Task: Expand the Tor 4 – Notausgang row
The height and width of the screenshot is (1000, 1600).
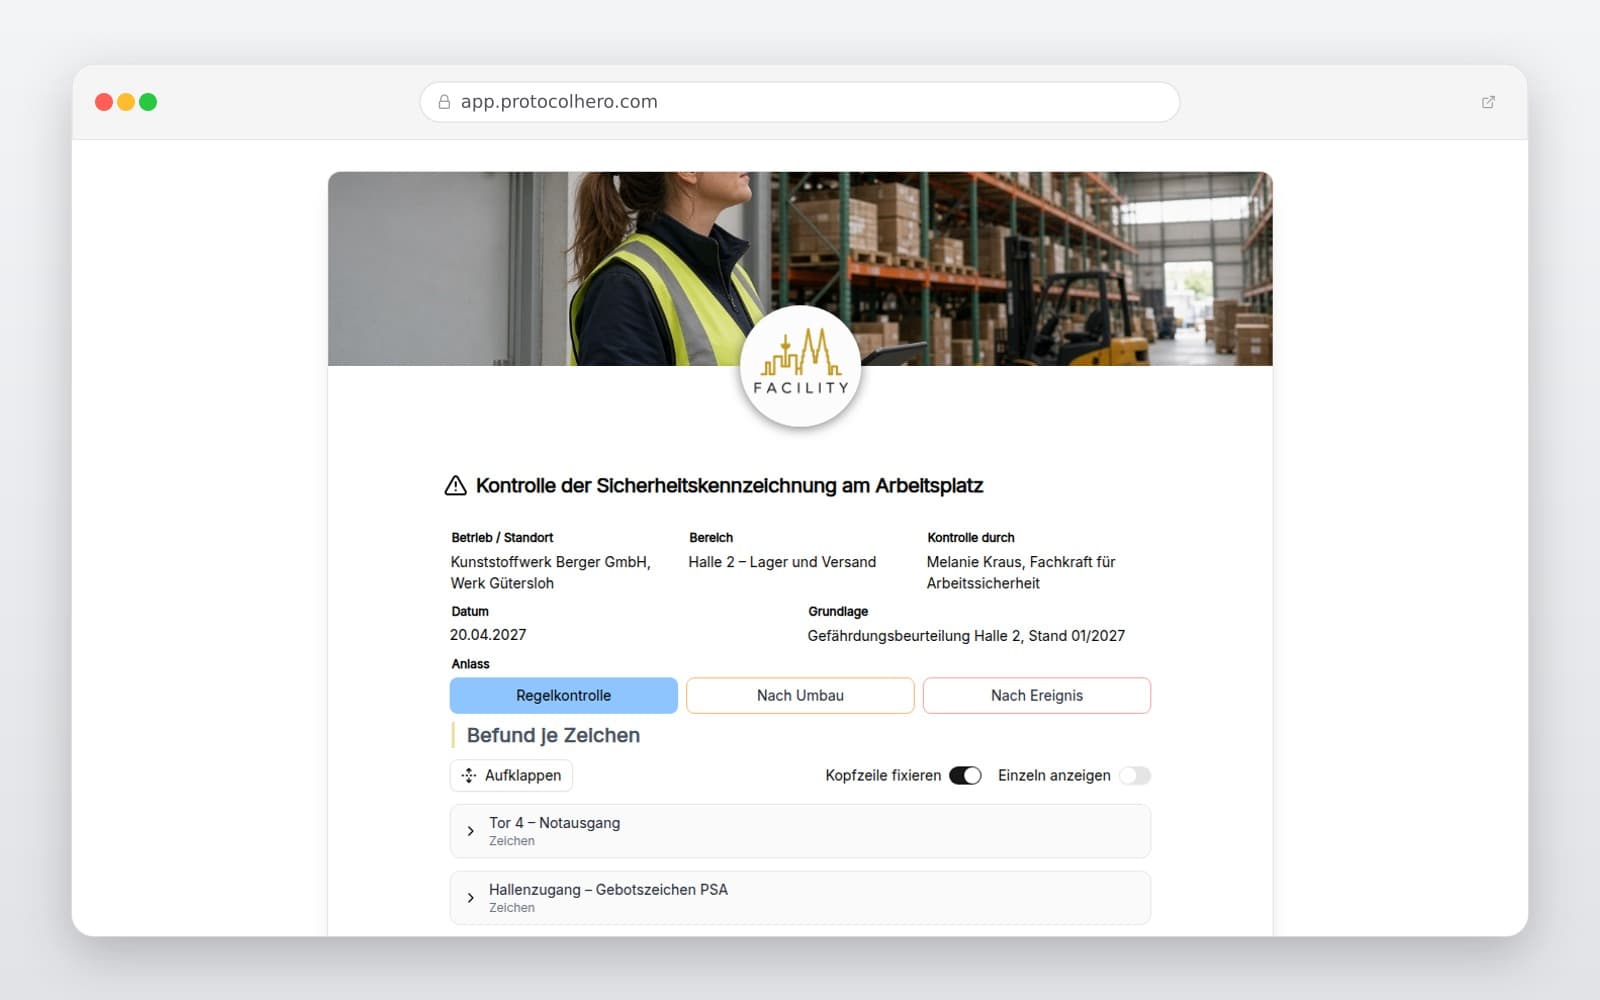Action: click(x=800, y=831)
